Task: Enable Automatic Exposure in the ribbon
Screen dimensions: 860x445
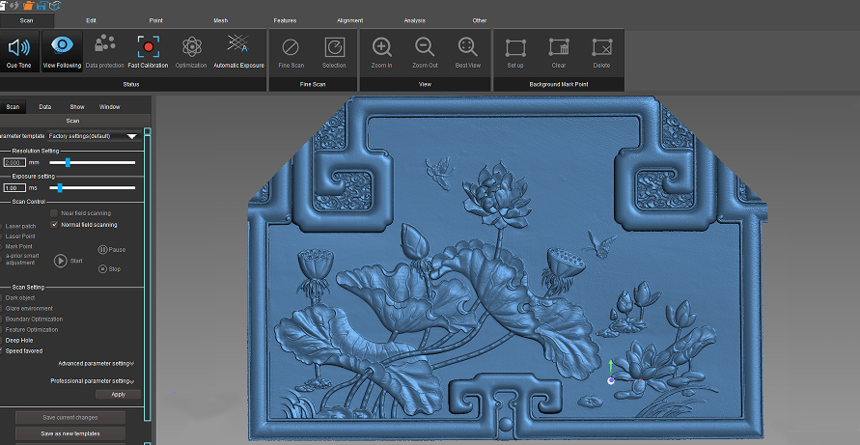Action: pos(238,44)
